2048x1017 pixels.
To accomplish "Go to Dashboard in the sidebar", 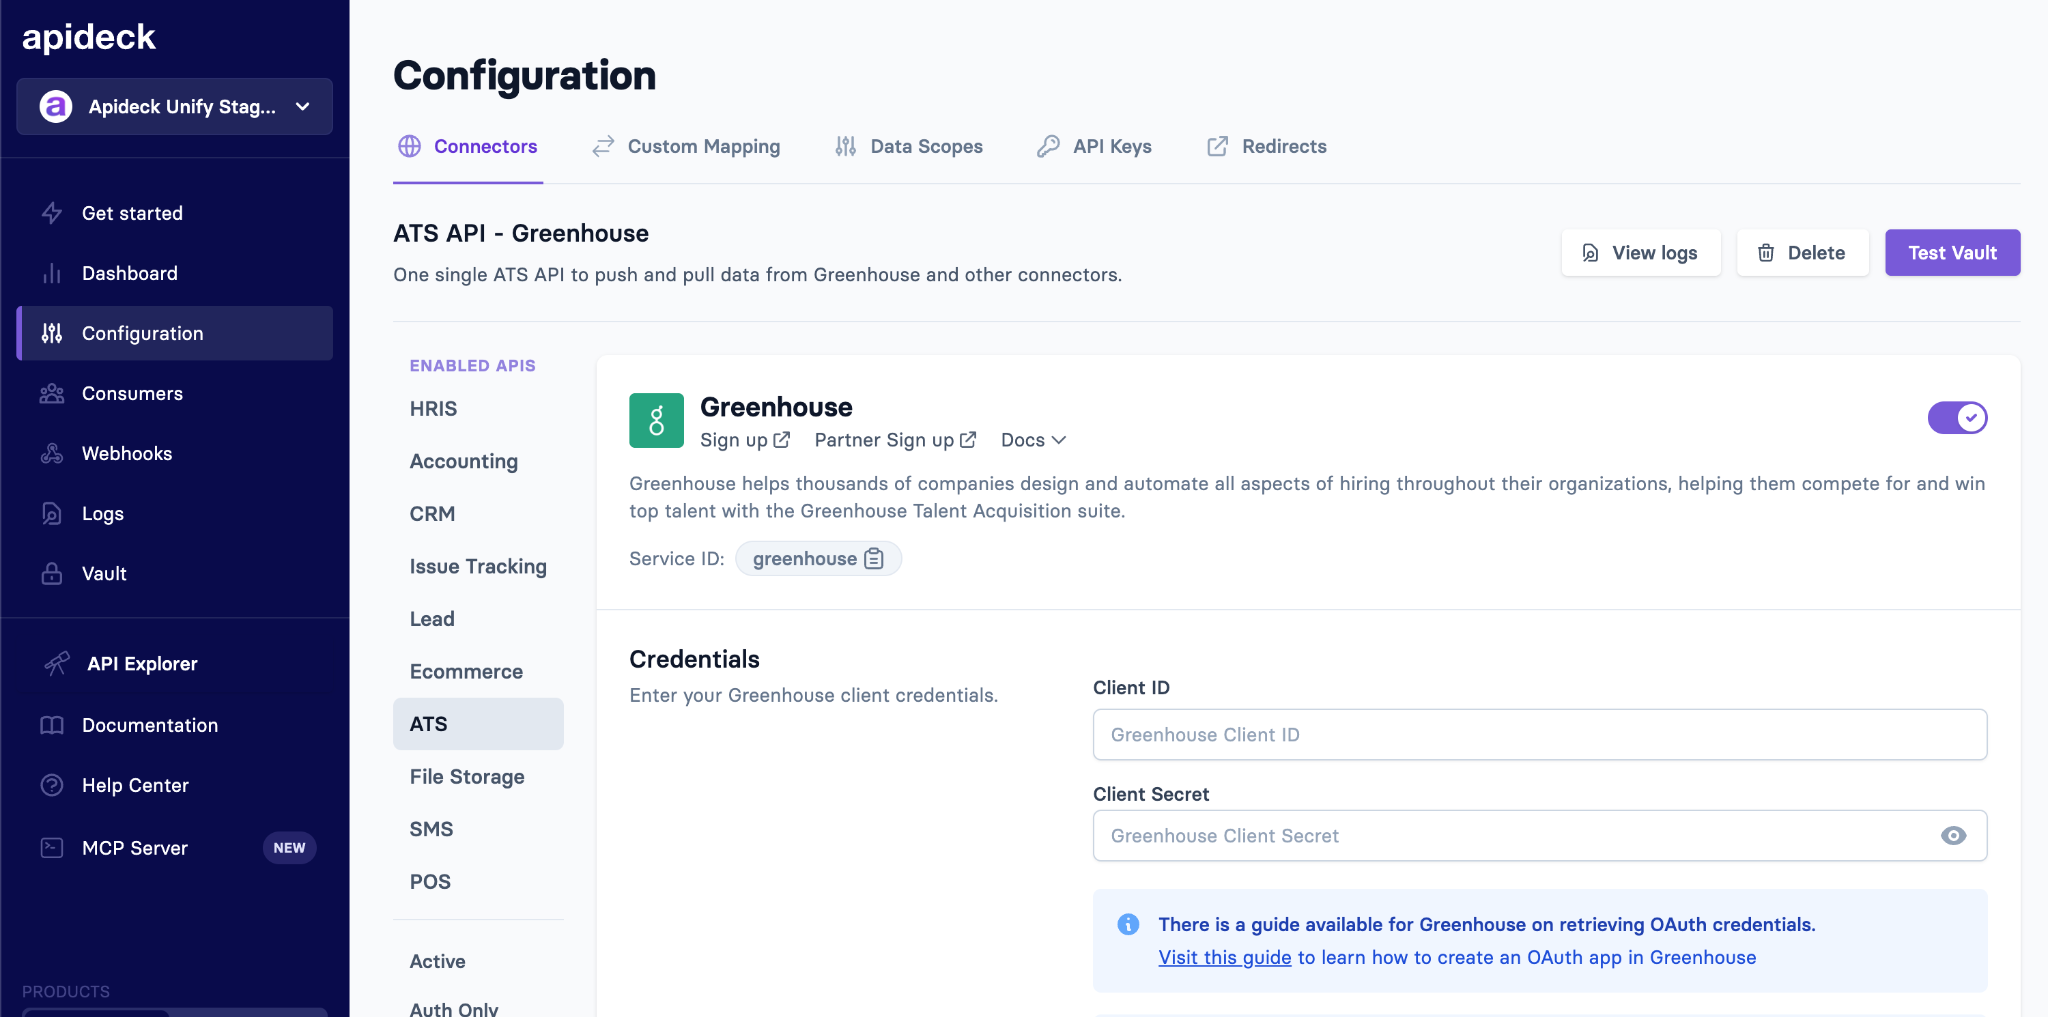I will tap(175, 273).
